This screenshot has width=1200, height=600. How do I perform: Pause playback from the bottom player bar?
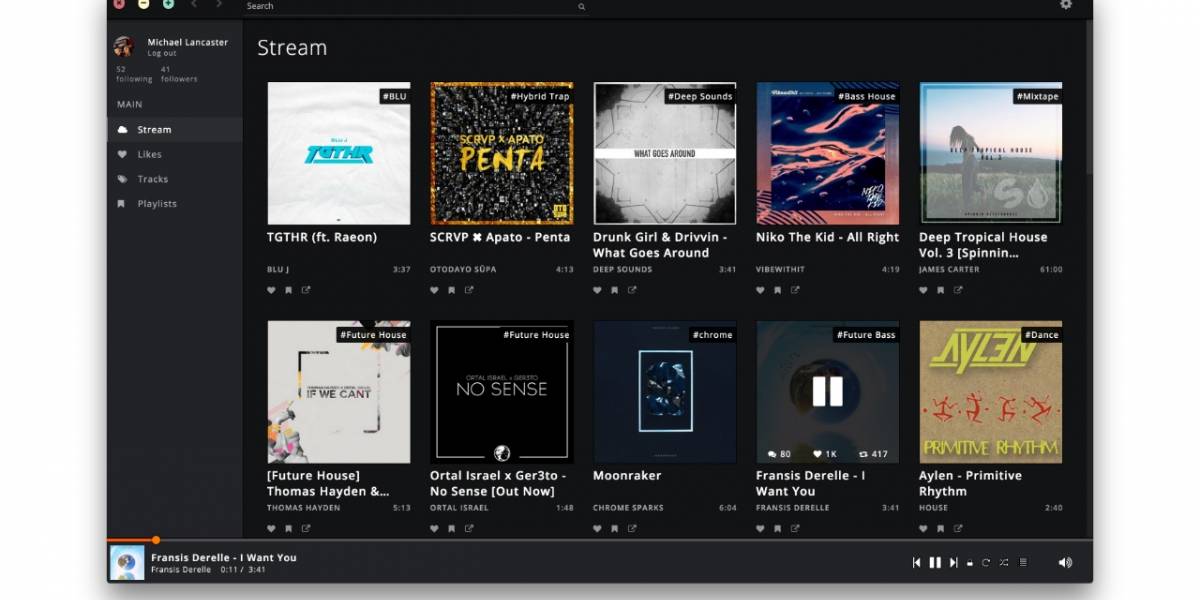pyautogui.click(x=935, y=562)
